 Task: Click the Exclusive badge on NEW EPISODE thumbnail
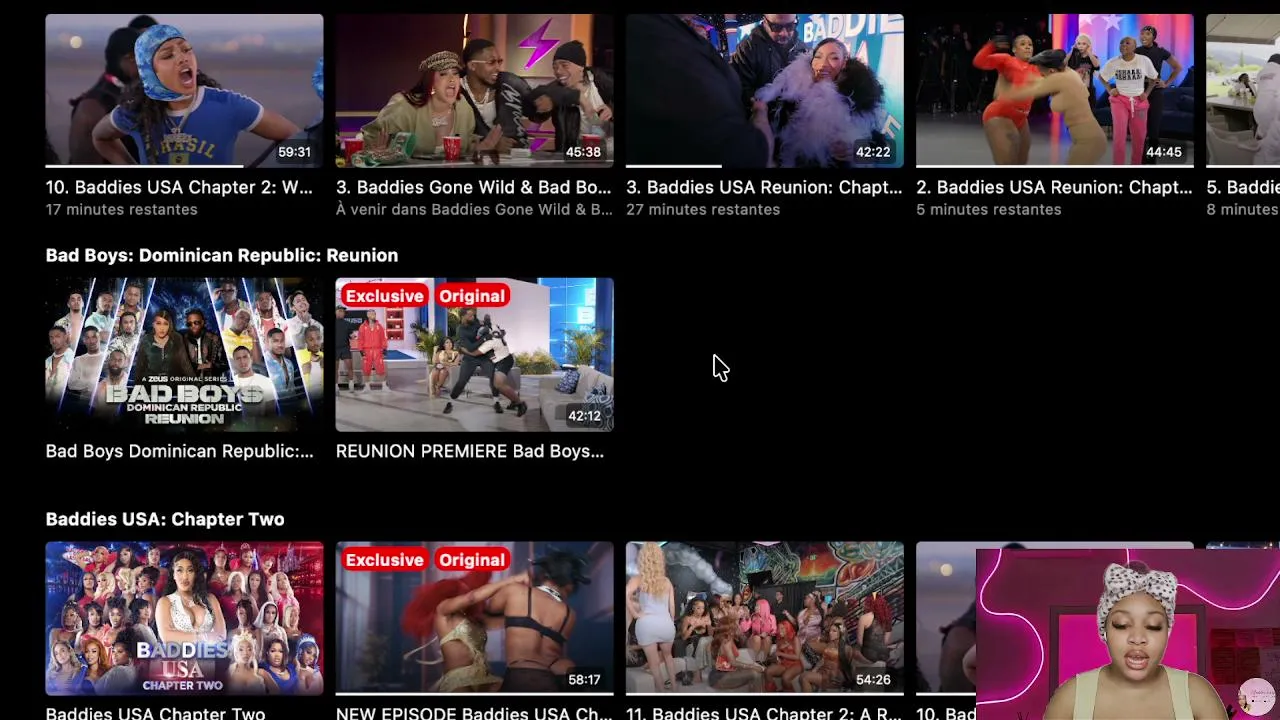point(384,560)
